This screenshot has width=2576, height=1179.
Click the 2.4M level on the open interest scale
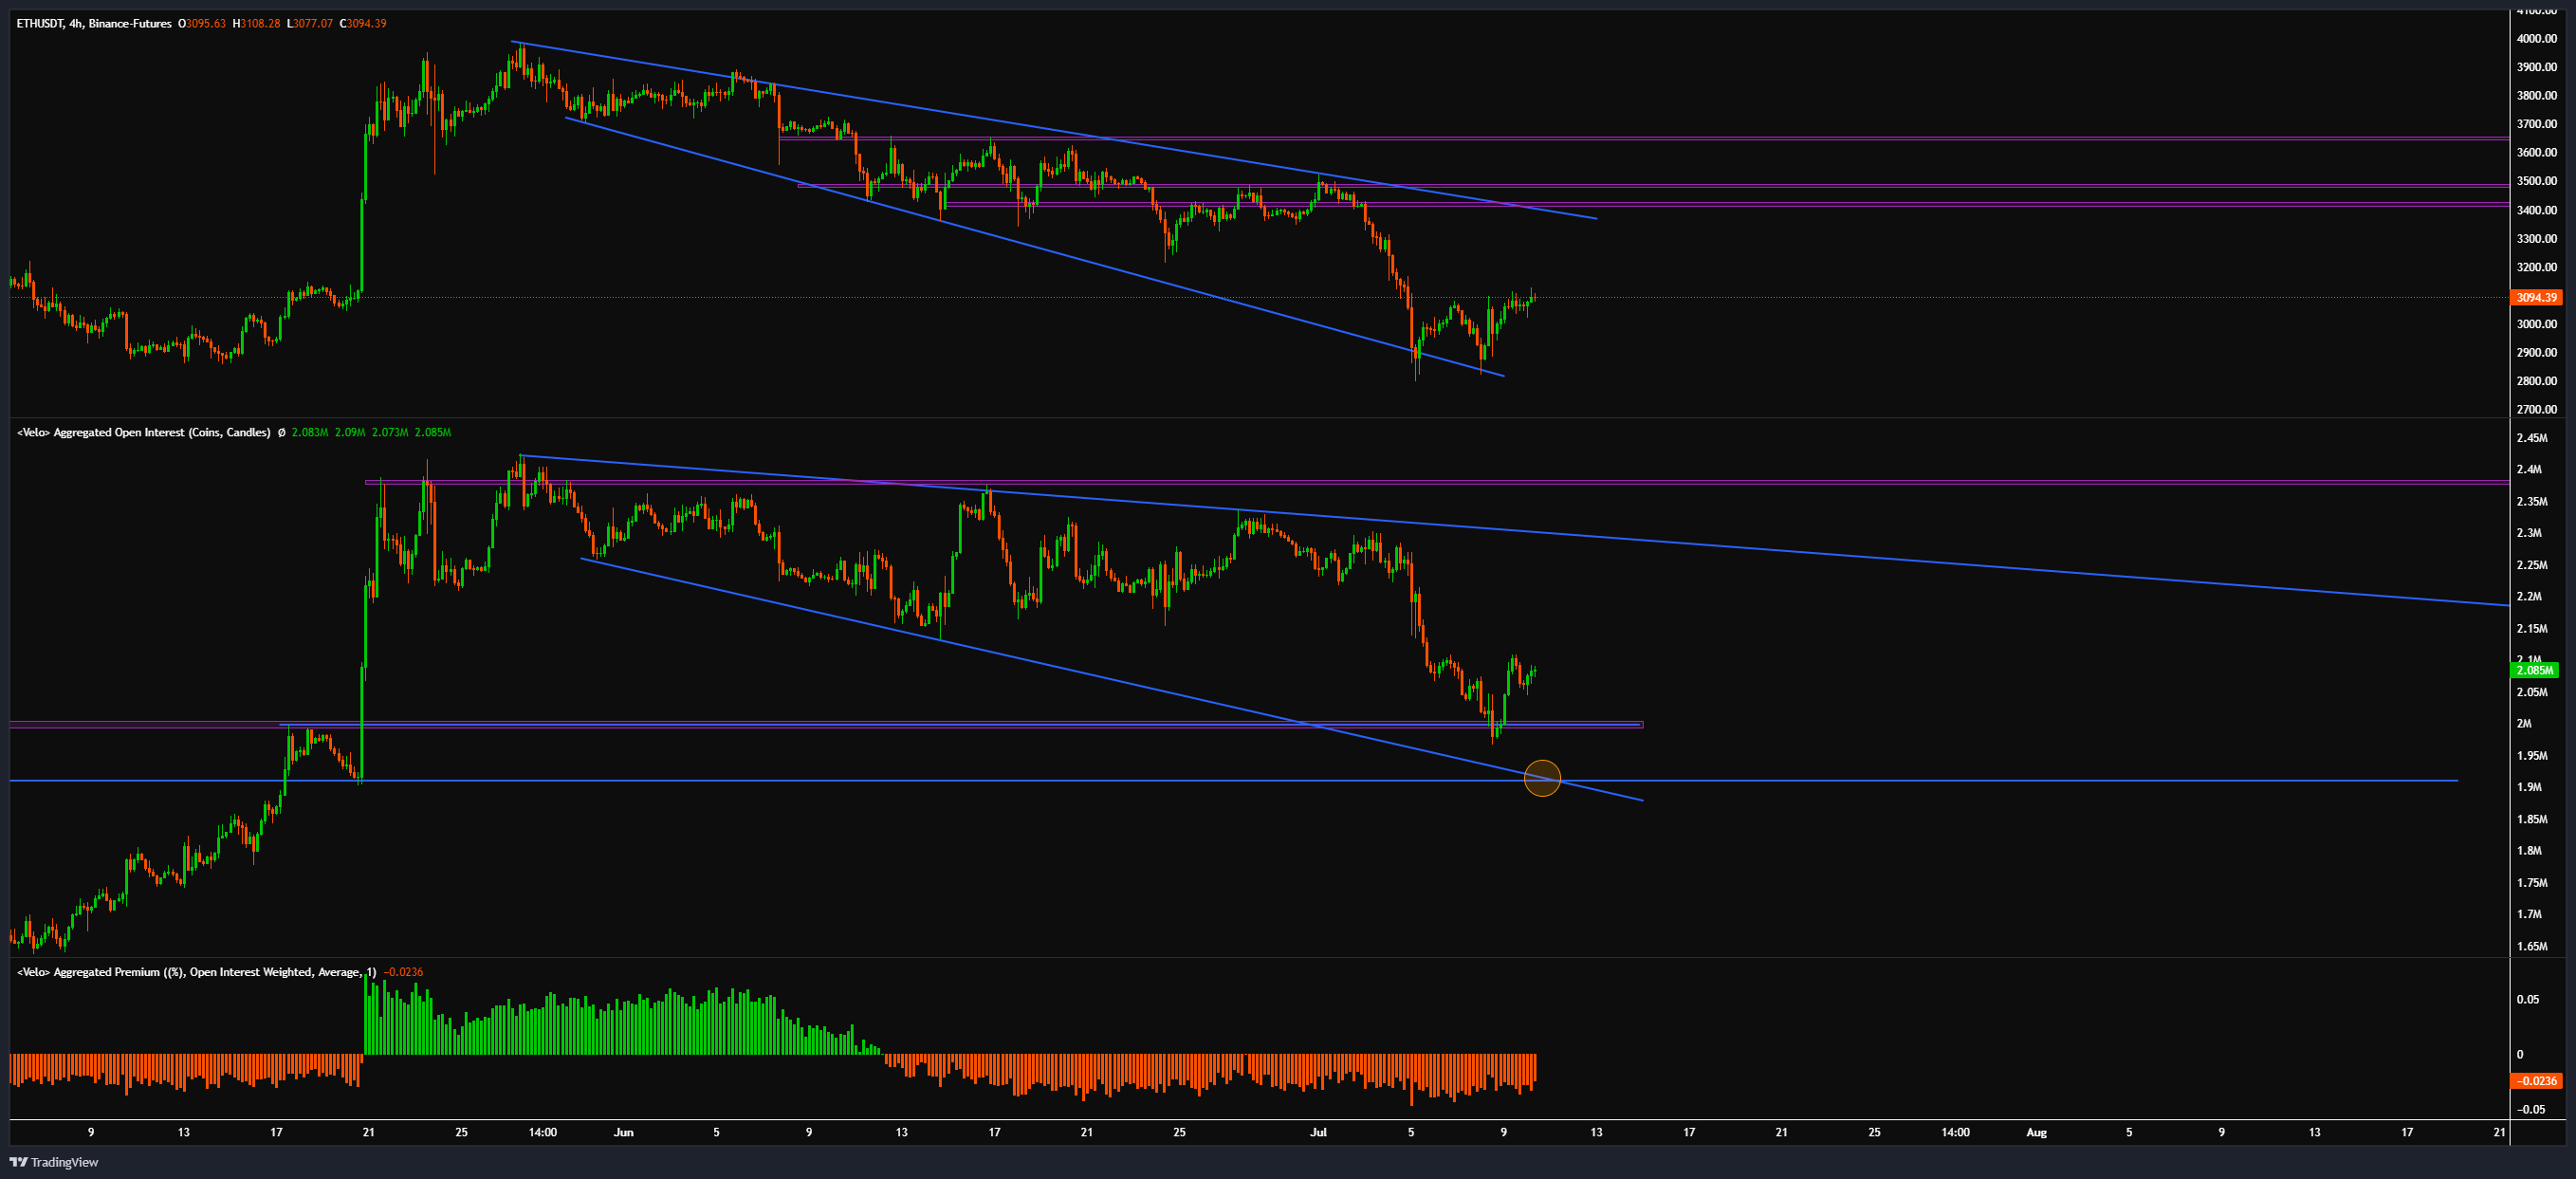(2529, 469)
